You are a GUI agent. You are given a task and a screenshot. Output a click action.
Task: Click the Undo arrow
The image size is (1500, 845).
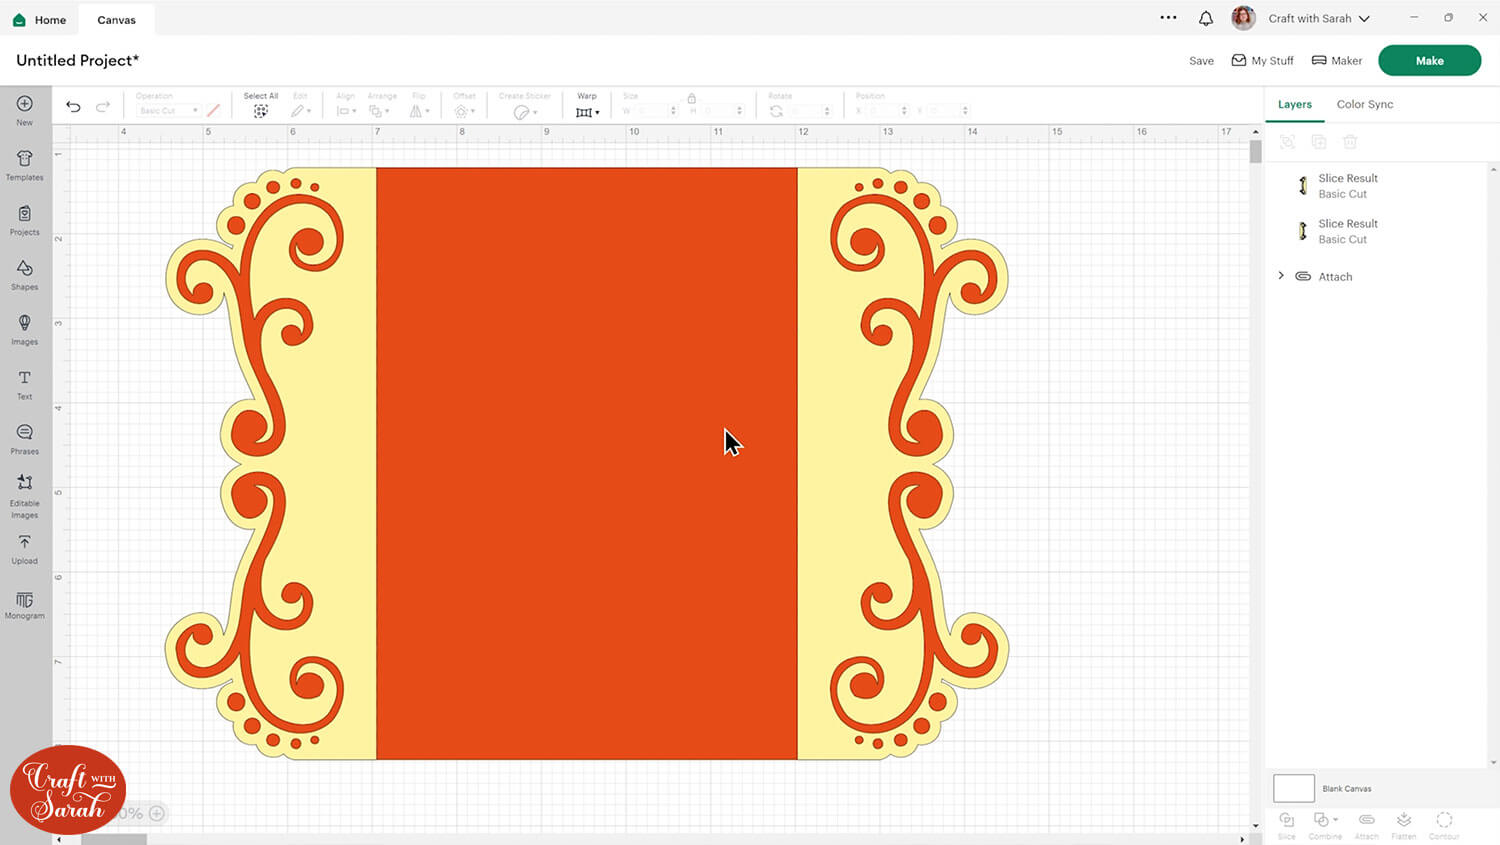click(x=73, y=107)
